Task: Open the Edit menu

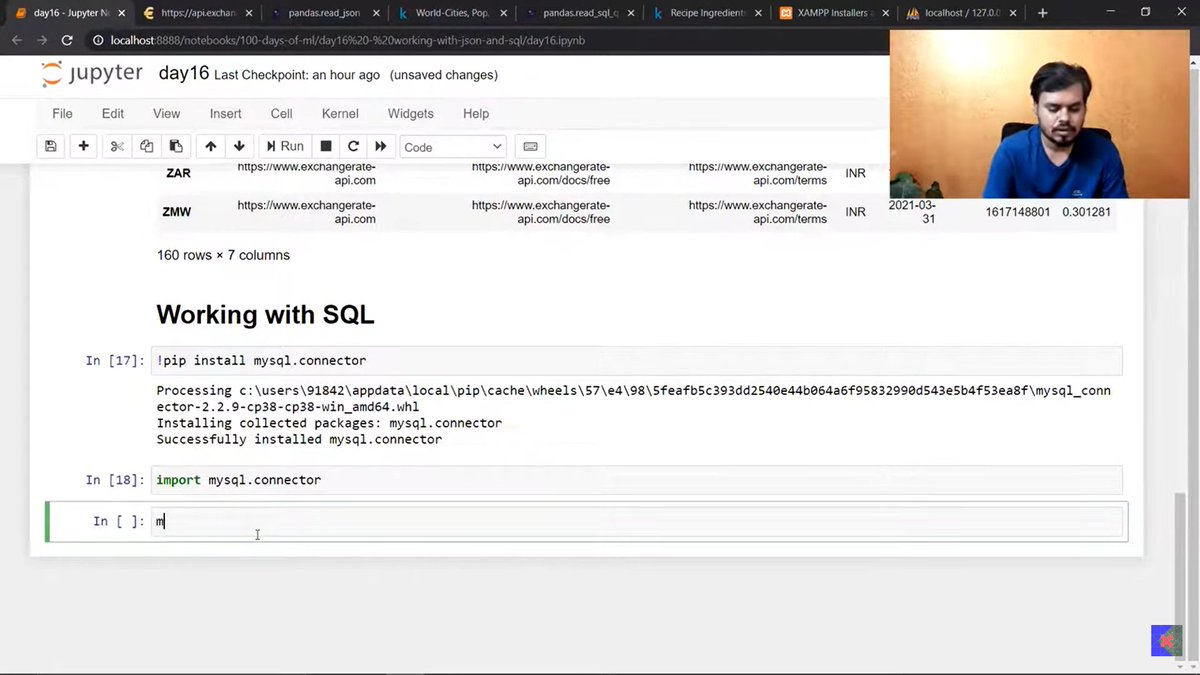Action: (113, 114)
